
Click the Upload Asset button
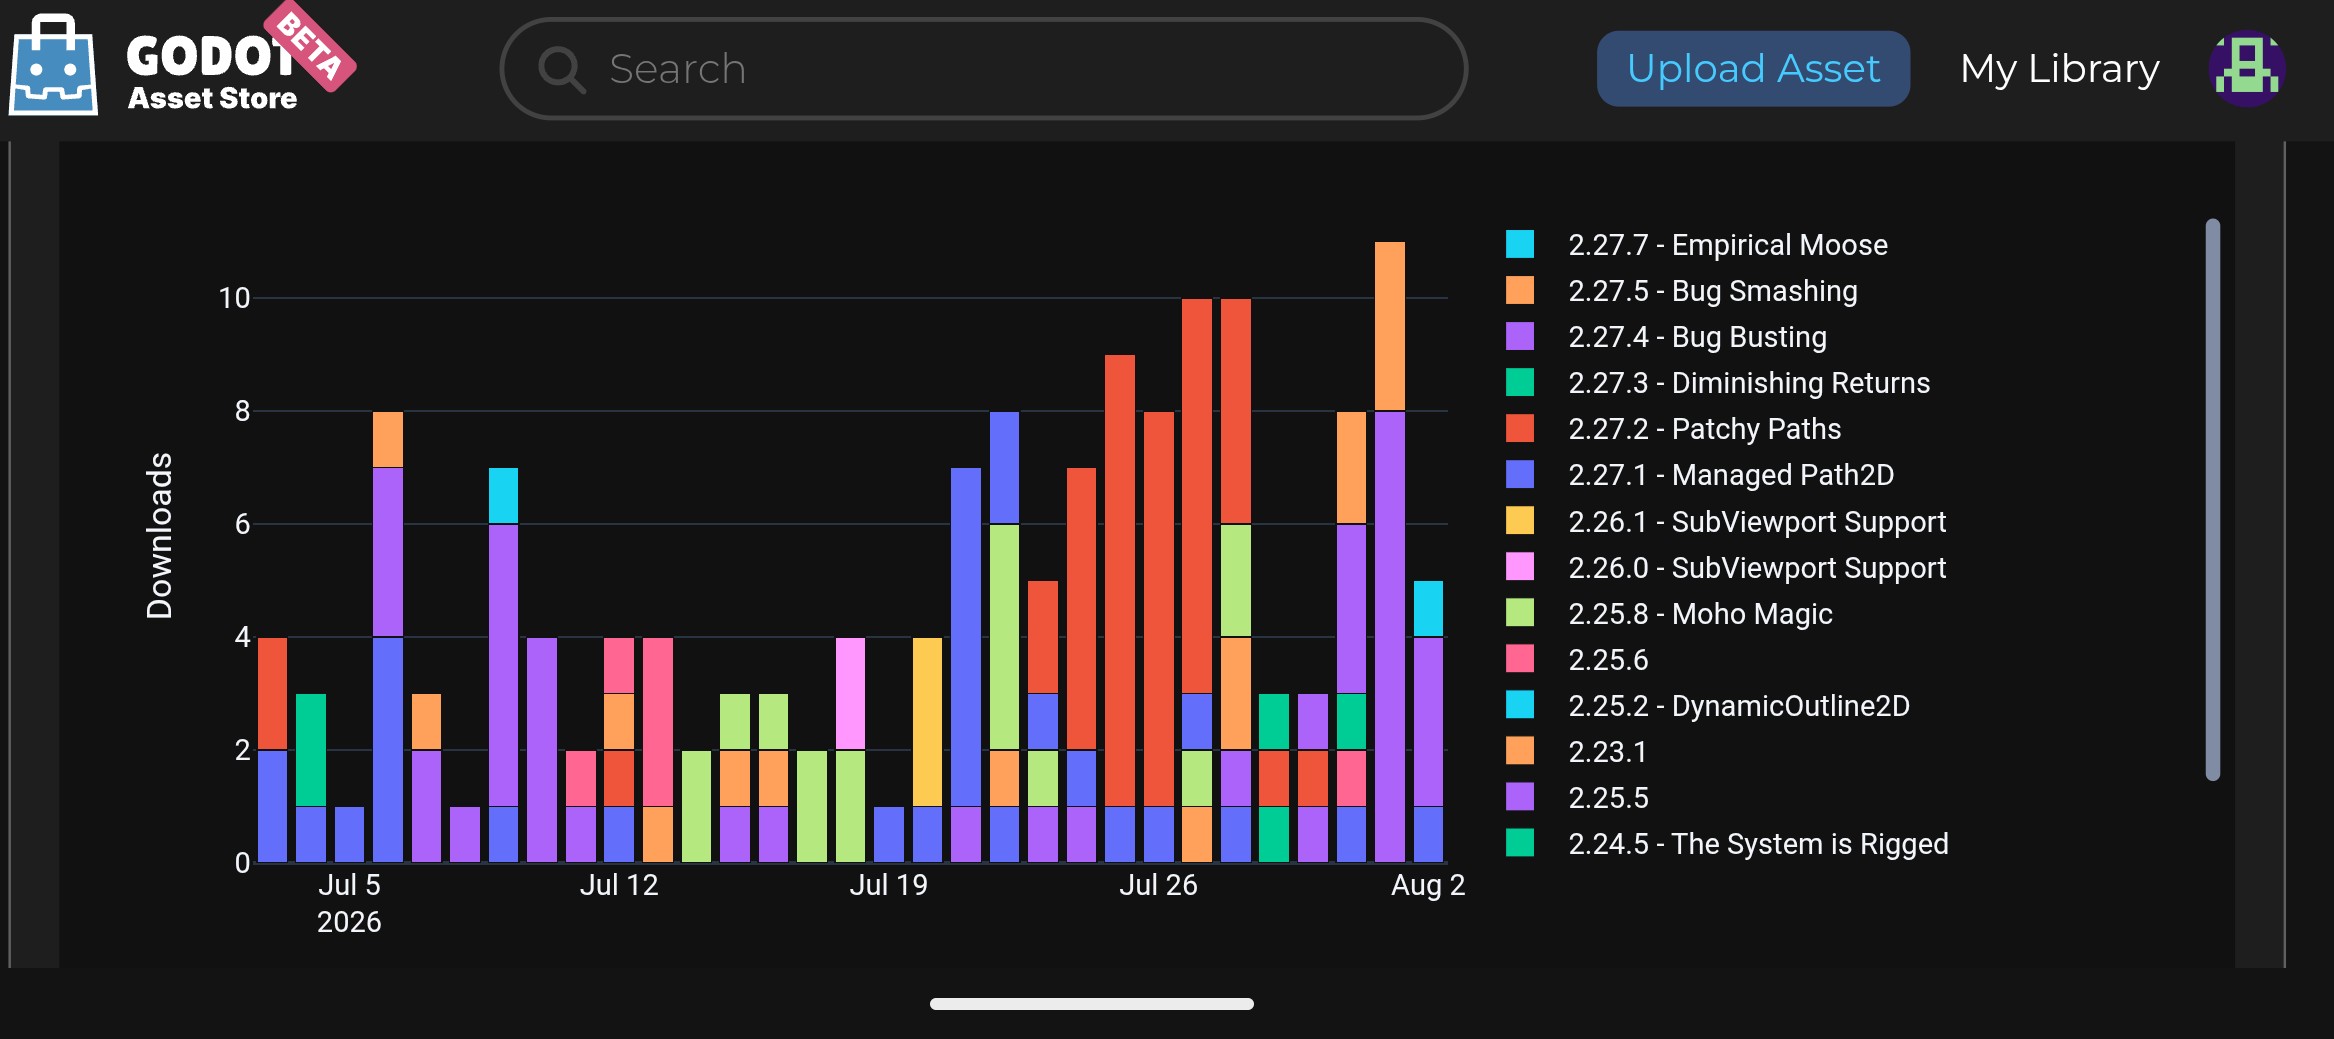(1753, 69)
